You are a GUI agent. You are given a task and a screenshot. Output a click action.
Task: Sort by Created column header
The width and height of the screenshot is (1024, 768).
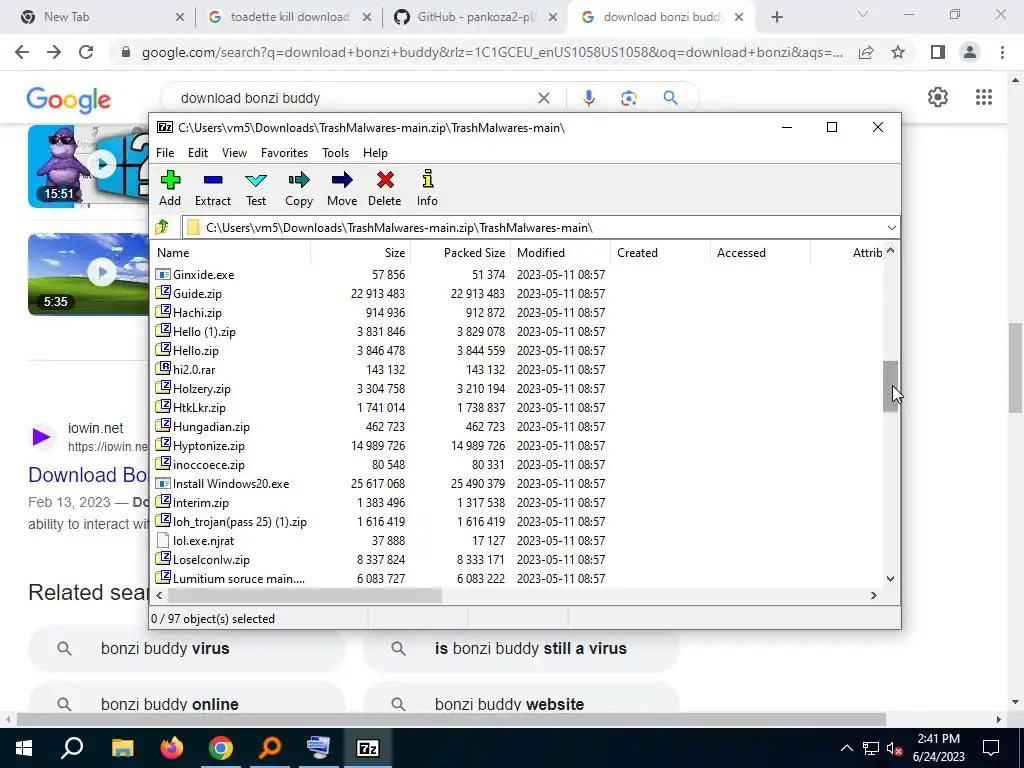point(660,253)
